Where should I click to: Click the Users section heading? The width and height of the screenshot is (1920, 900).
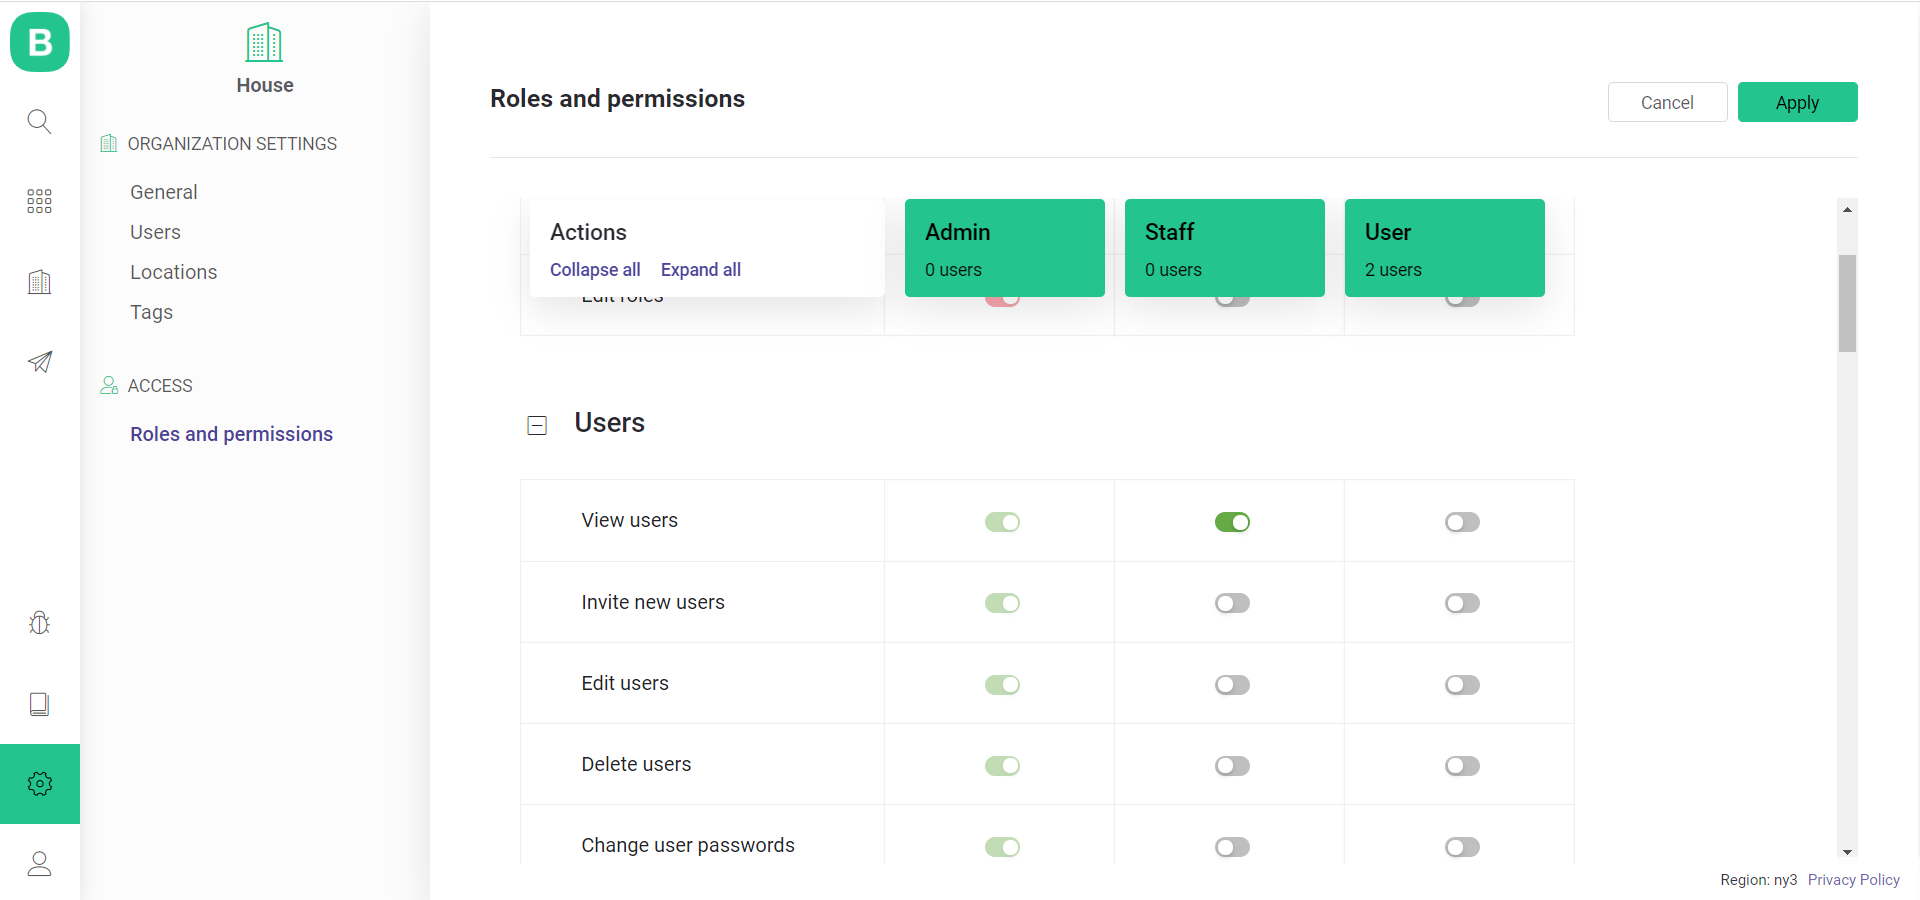[610, 423]
